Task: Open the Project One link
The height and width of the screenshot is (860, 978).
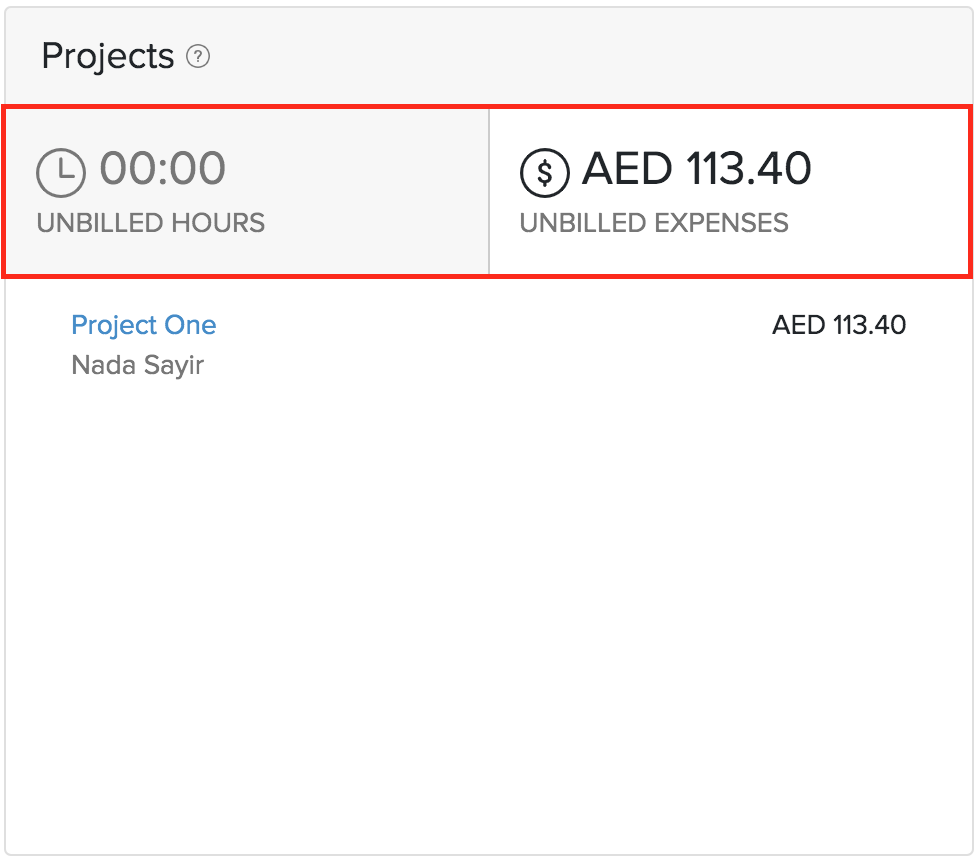Action: point(144,325)
